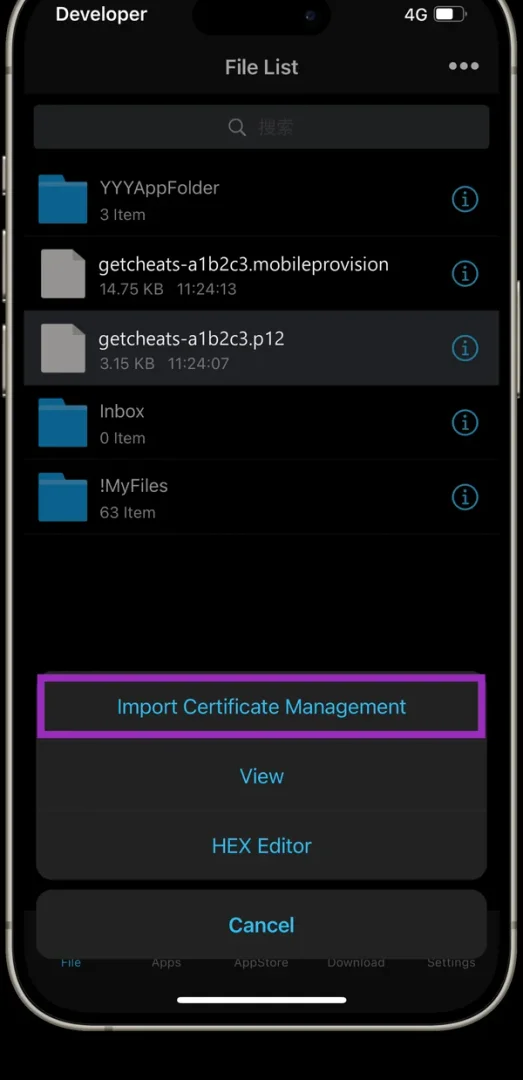Select the YYYYAppFolder name text
Viewport: 523px width, 1080px height.
(159, 188)
